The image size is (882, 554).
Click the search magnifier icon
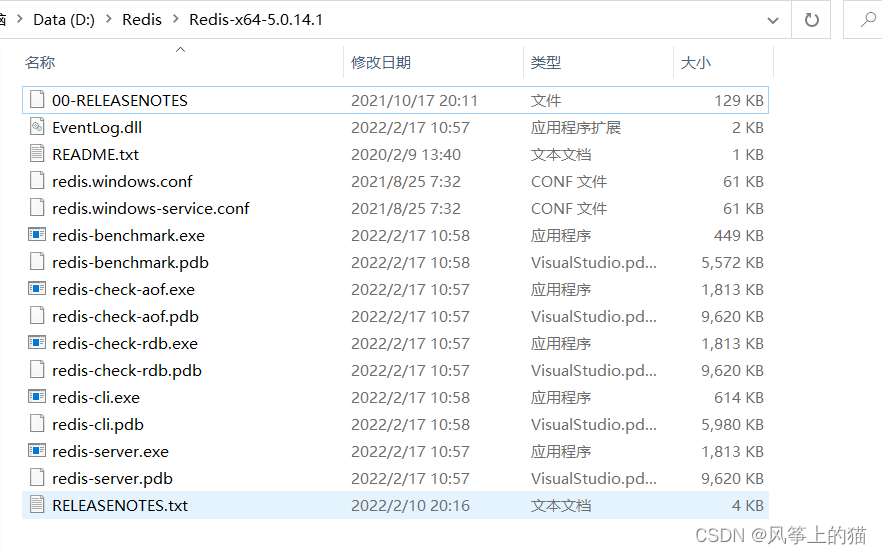pos(868,20)
